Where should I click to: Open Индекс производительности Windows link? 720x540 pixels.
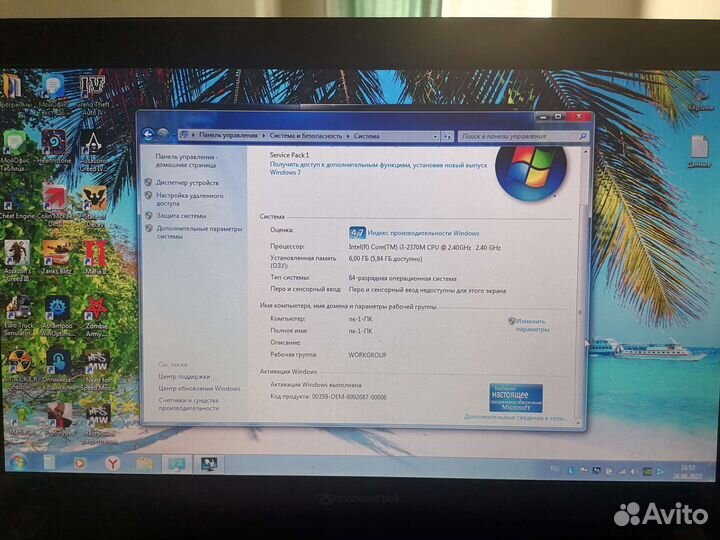point(423,233)
